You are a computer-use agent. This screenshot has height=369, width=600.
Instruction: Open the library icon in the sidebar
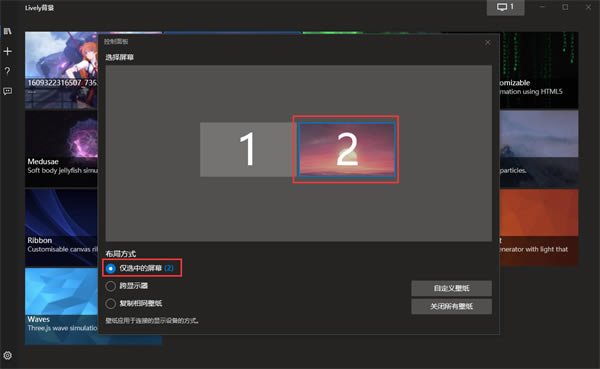[7, 31]
